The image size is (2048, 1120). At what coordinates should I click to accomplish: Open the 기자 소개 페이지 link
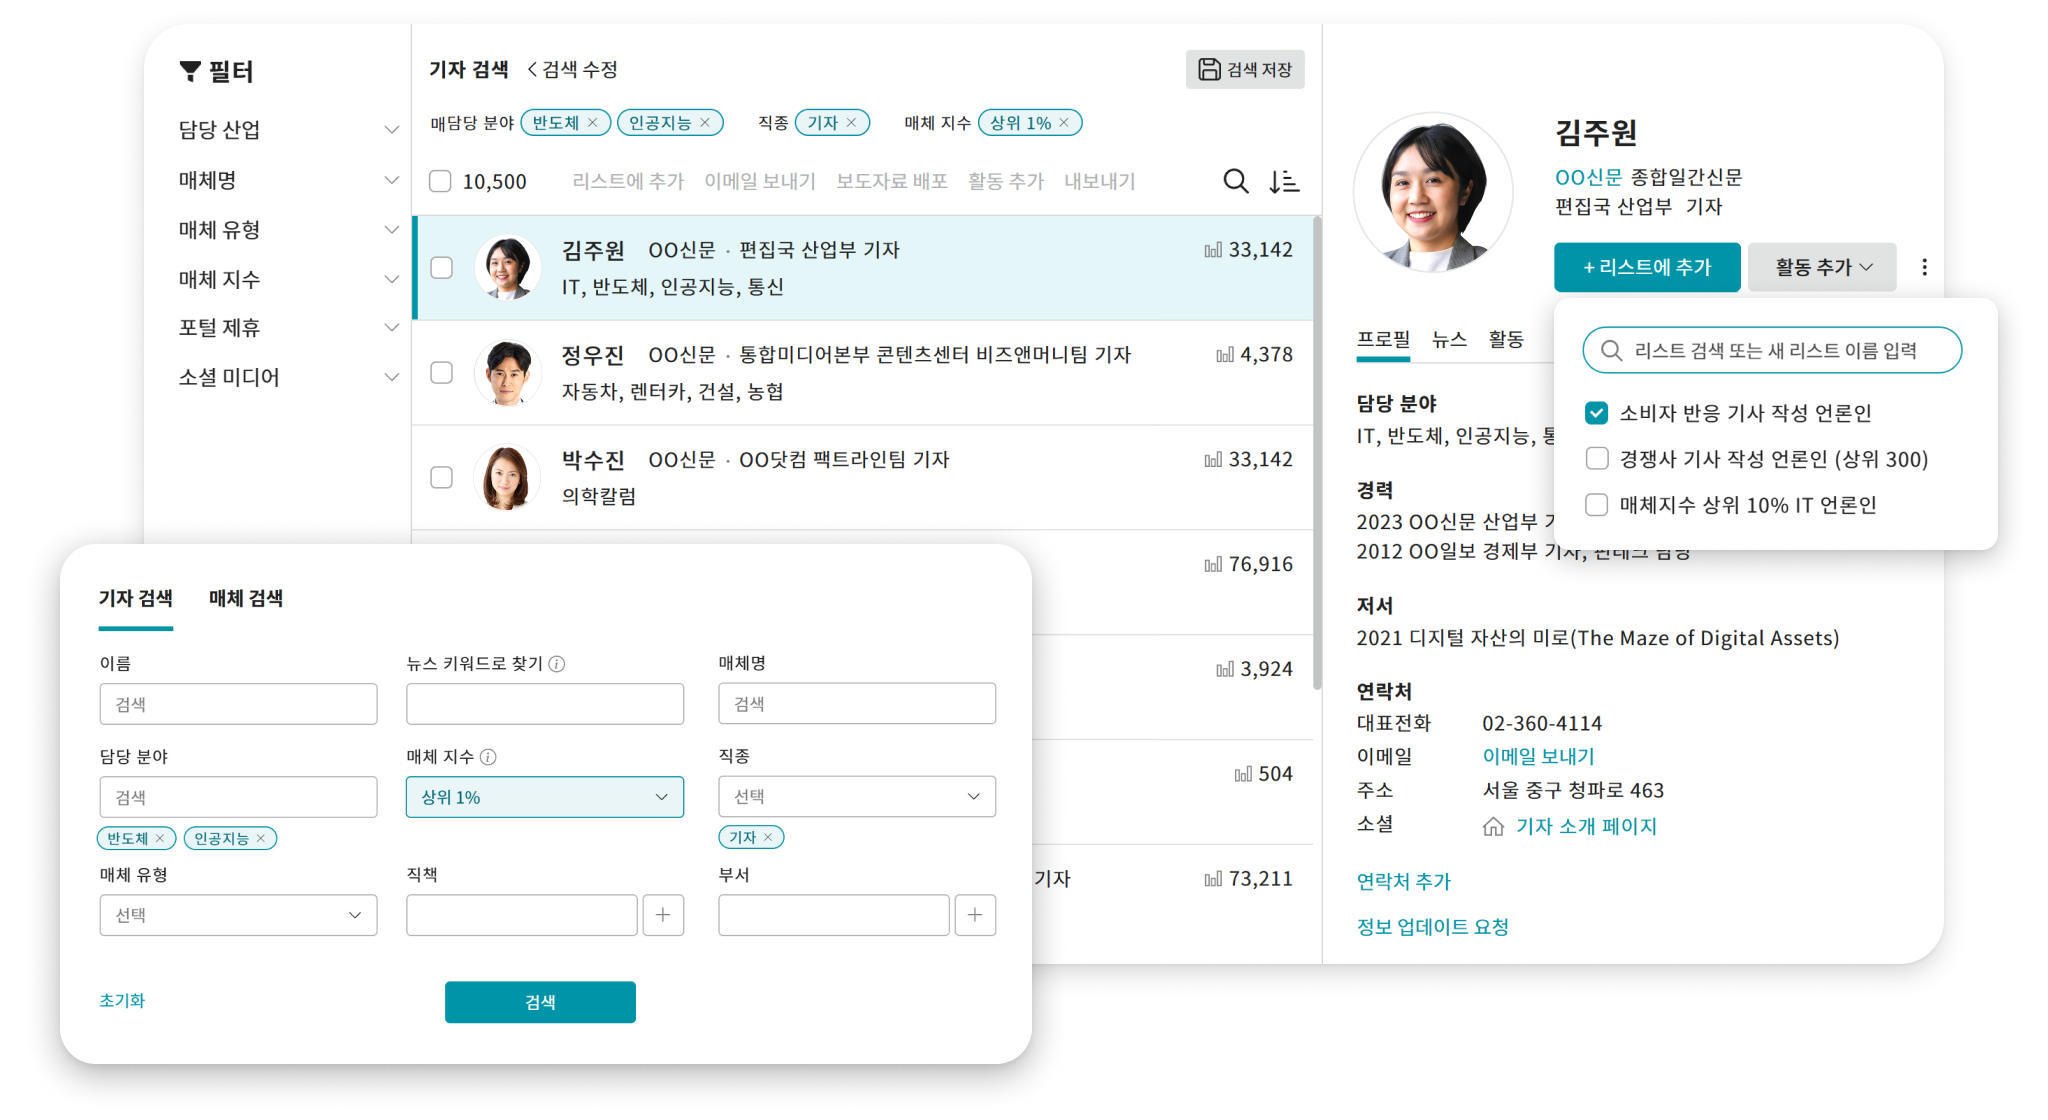(1586, 826)
